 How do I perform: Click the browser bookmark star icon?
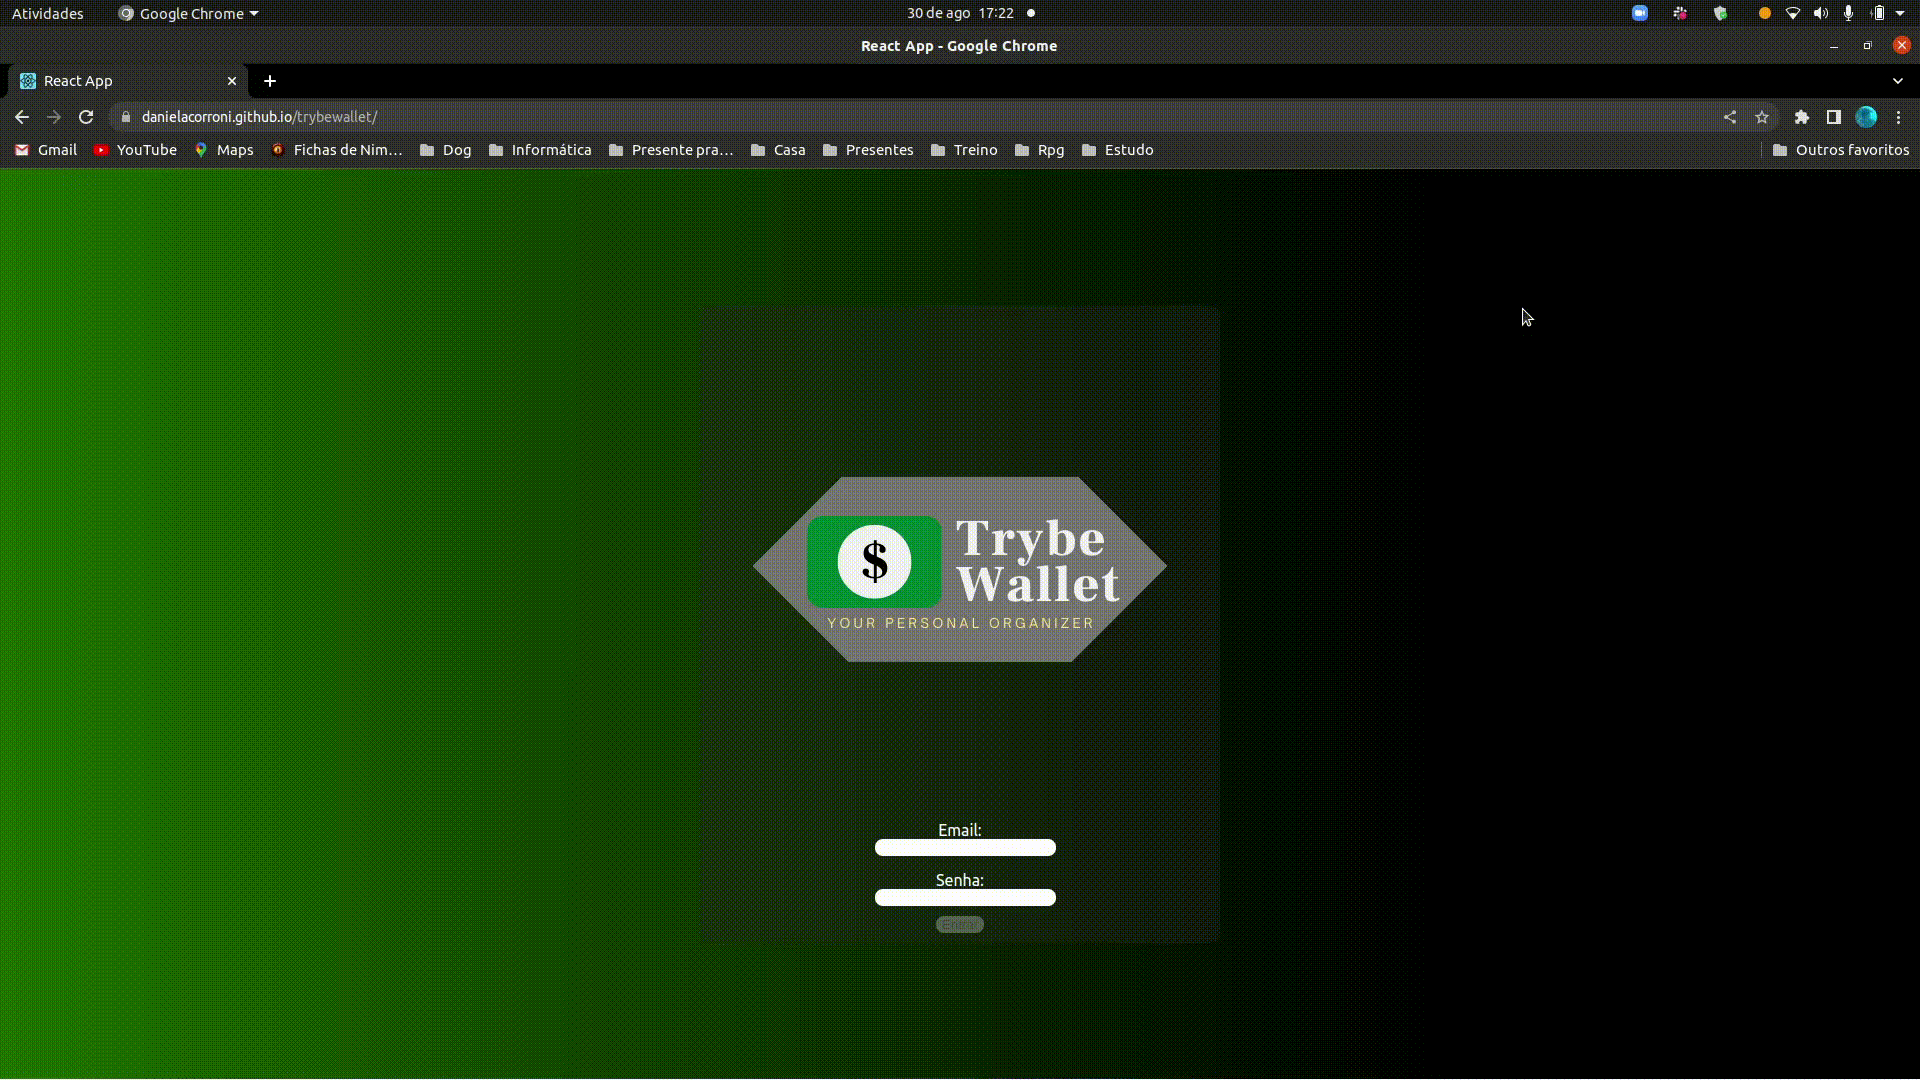[1762, 117]
